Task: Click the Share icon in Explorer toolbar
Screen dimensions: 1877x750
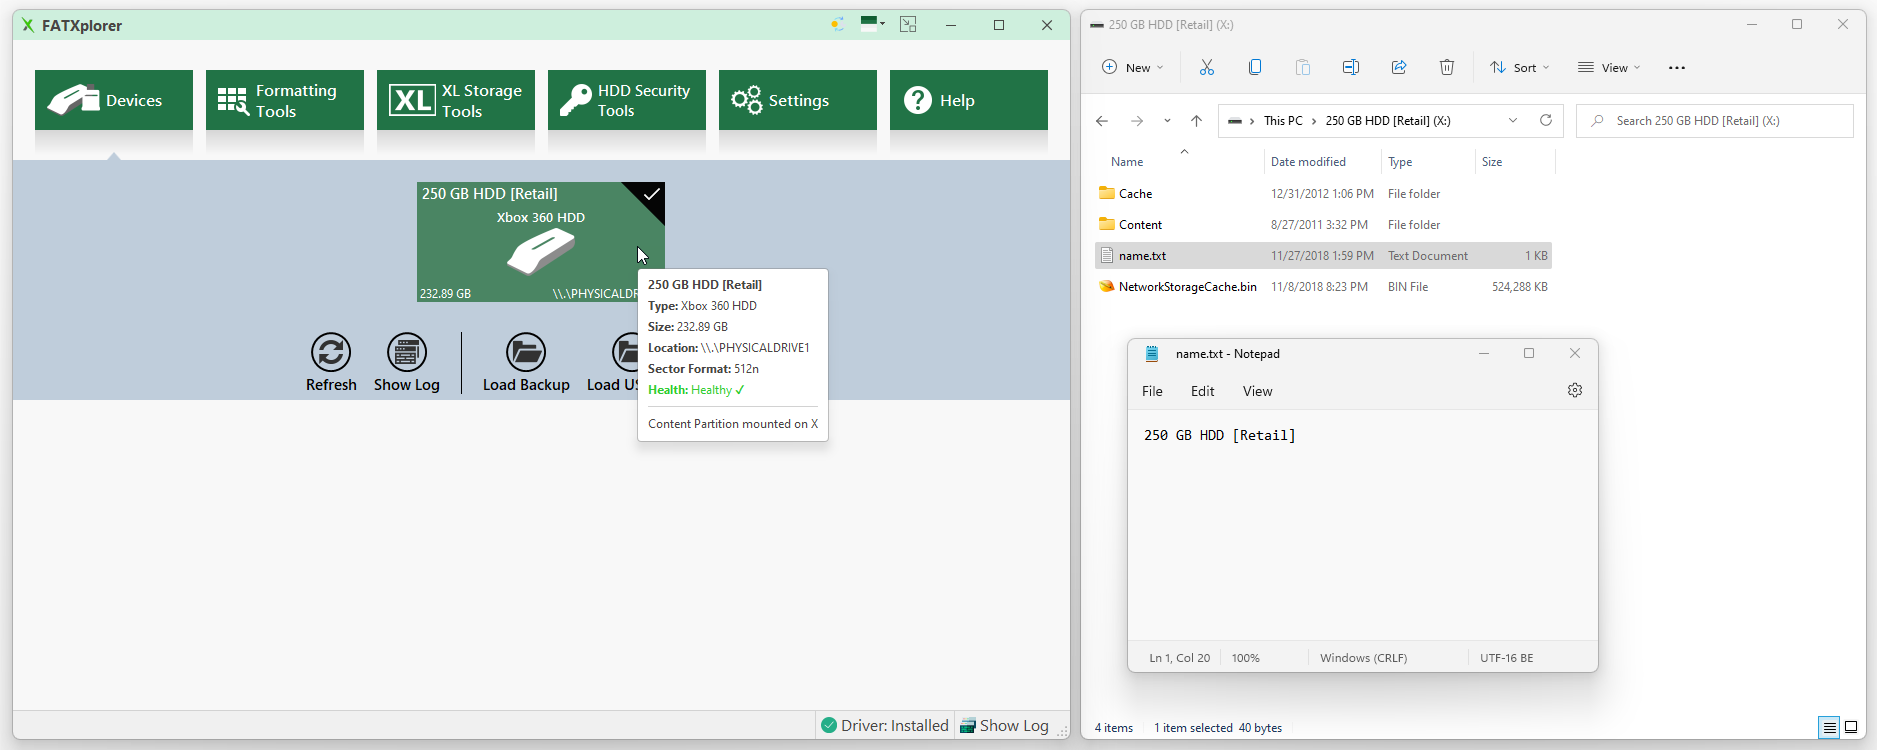Action: coord(1399,67)
